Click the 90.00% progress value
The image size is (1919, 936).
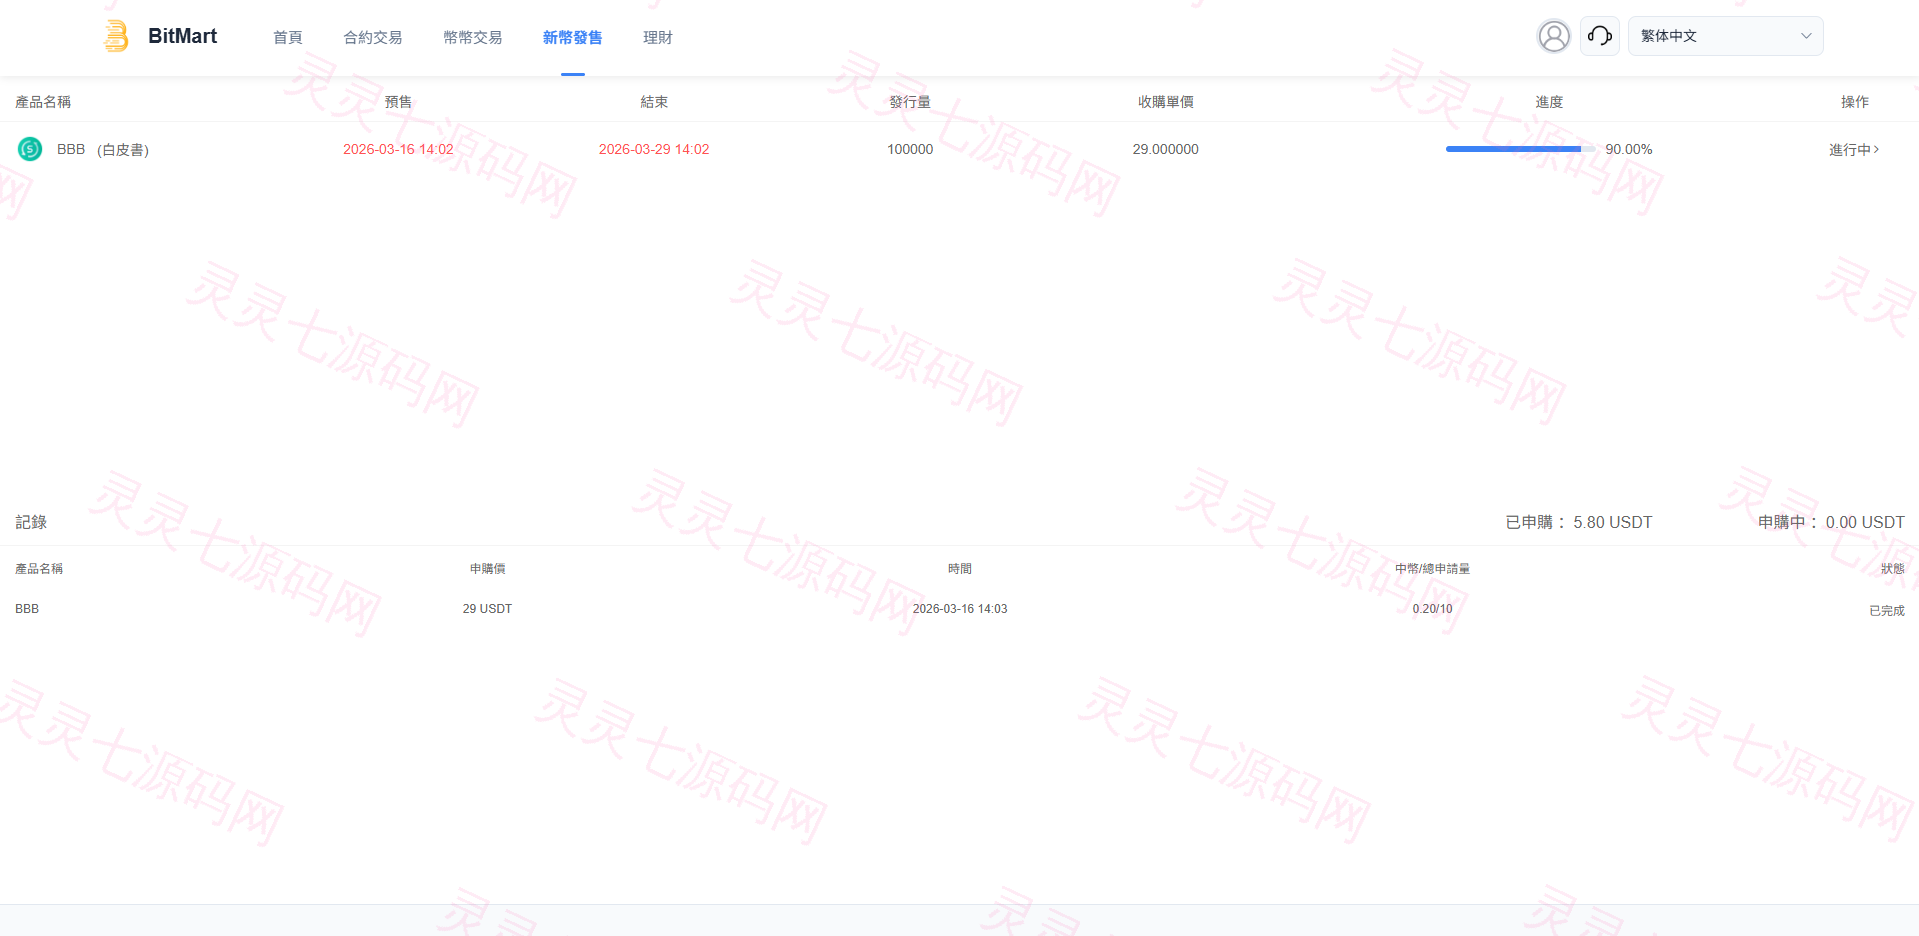coord(1629,149)
